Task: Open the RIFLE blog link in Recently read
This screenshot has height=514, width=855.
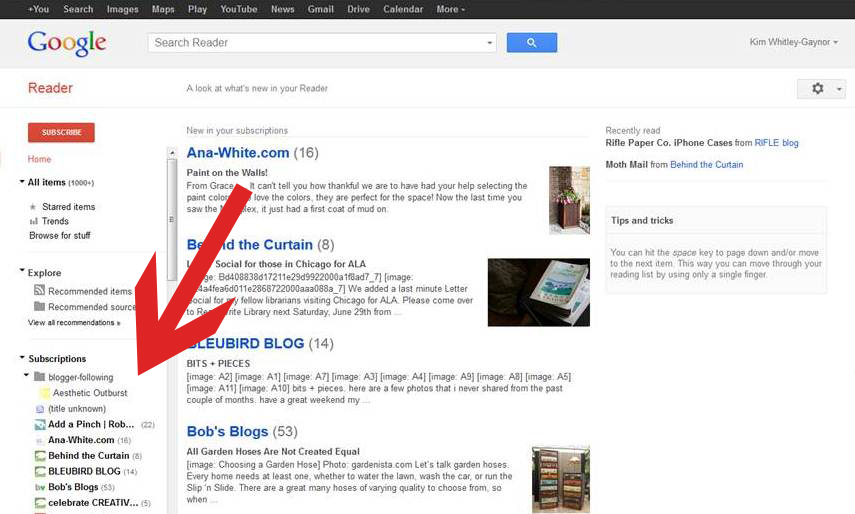Action: tap(776, 143)
